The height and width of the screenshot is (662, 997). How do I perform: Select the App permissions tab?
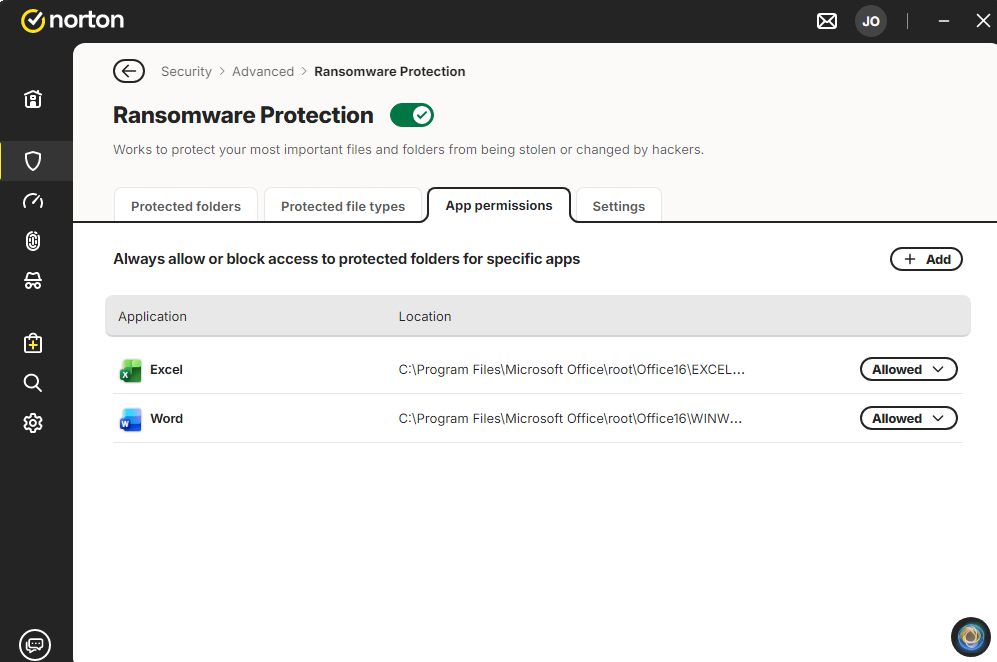click(x=499, y=205)
